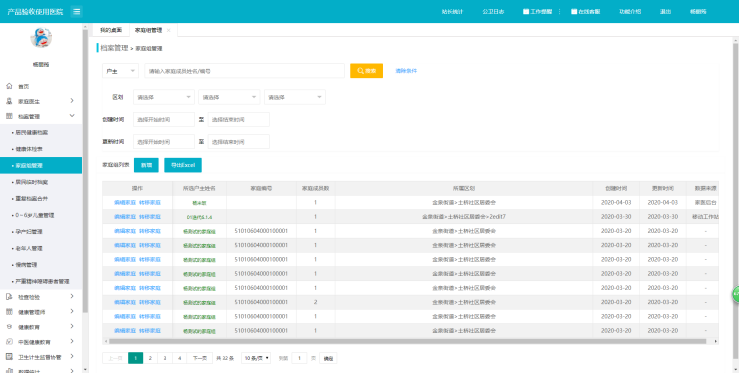Expand the 中医健康教育 menu chevron

(72, 341)
